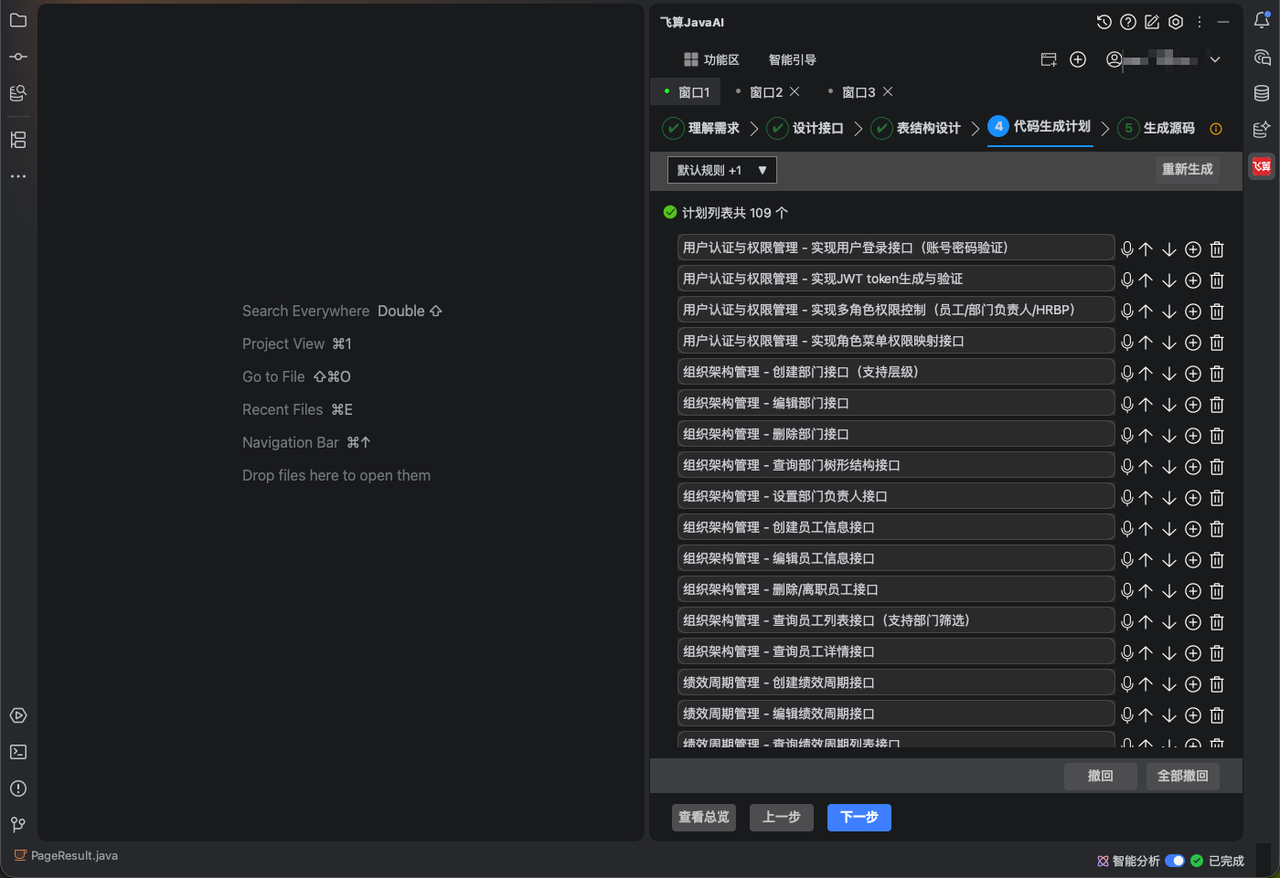Move up the 删除/离职员工接口 row
Image resolution: width=1280 pixels, height=878 pixels.
[1146, 590]
